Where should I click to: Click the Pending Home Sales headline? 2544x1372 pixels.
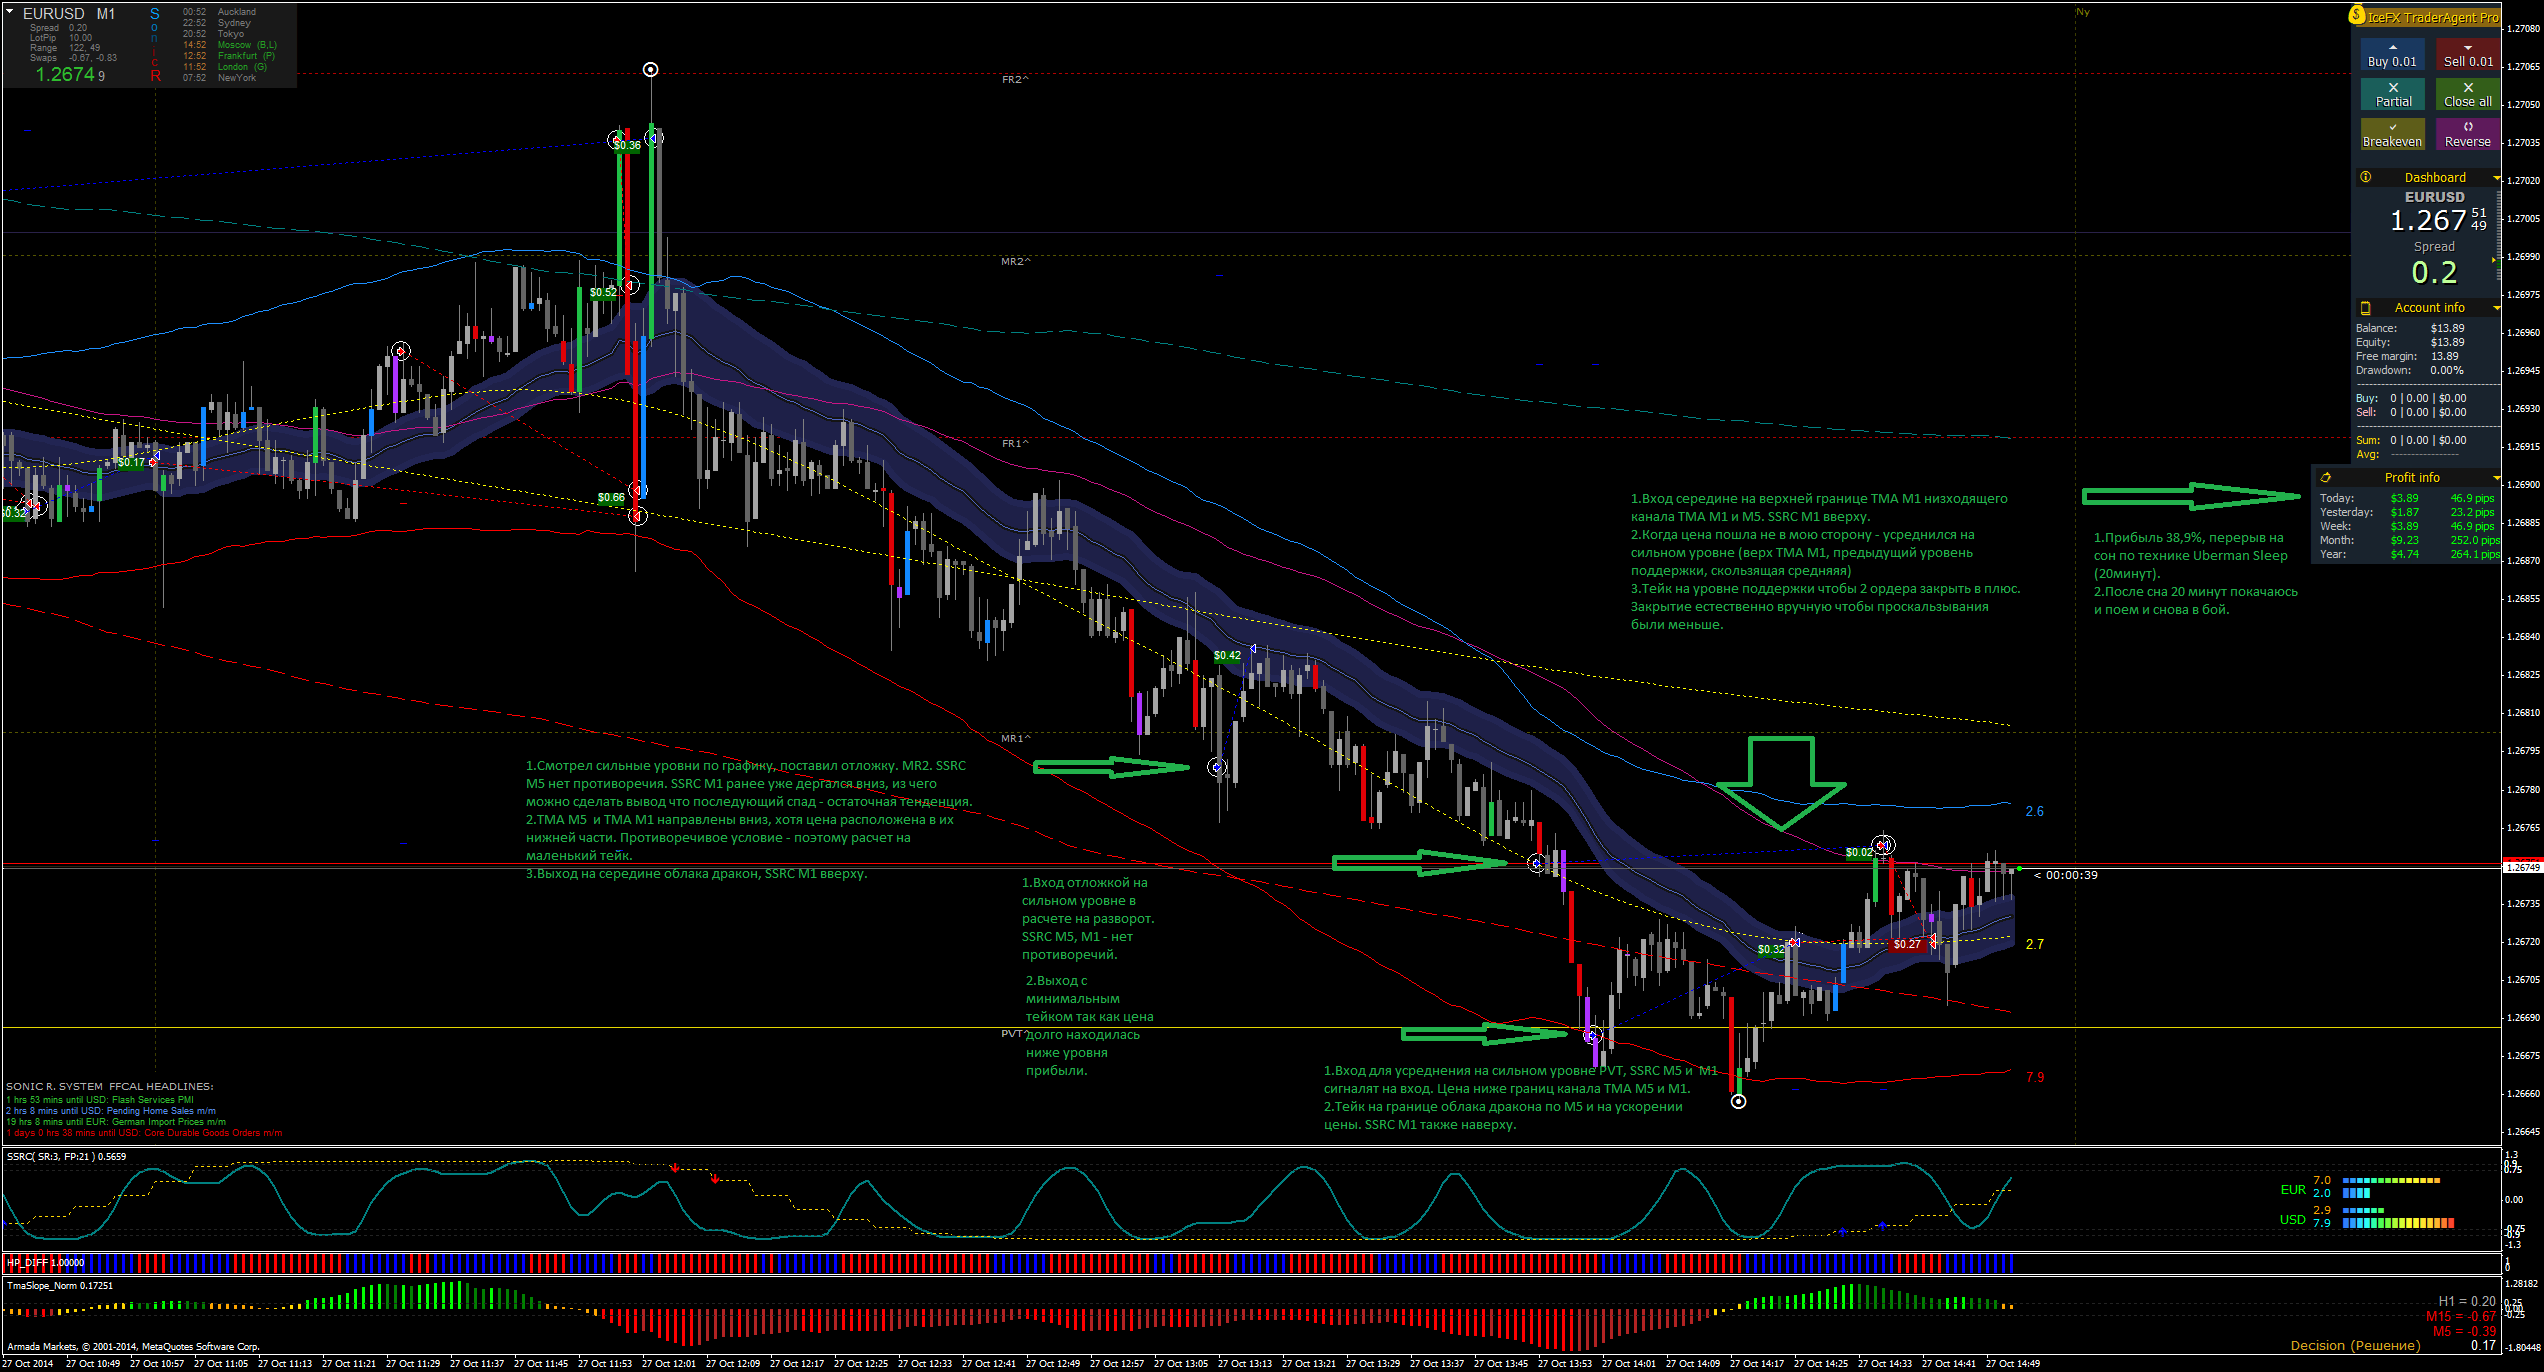tap(111, 1111)
